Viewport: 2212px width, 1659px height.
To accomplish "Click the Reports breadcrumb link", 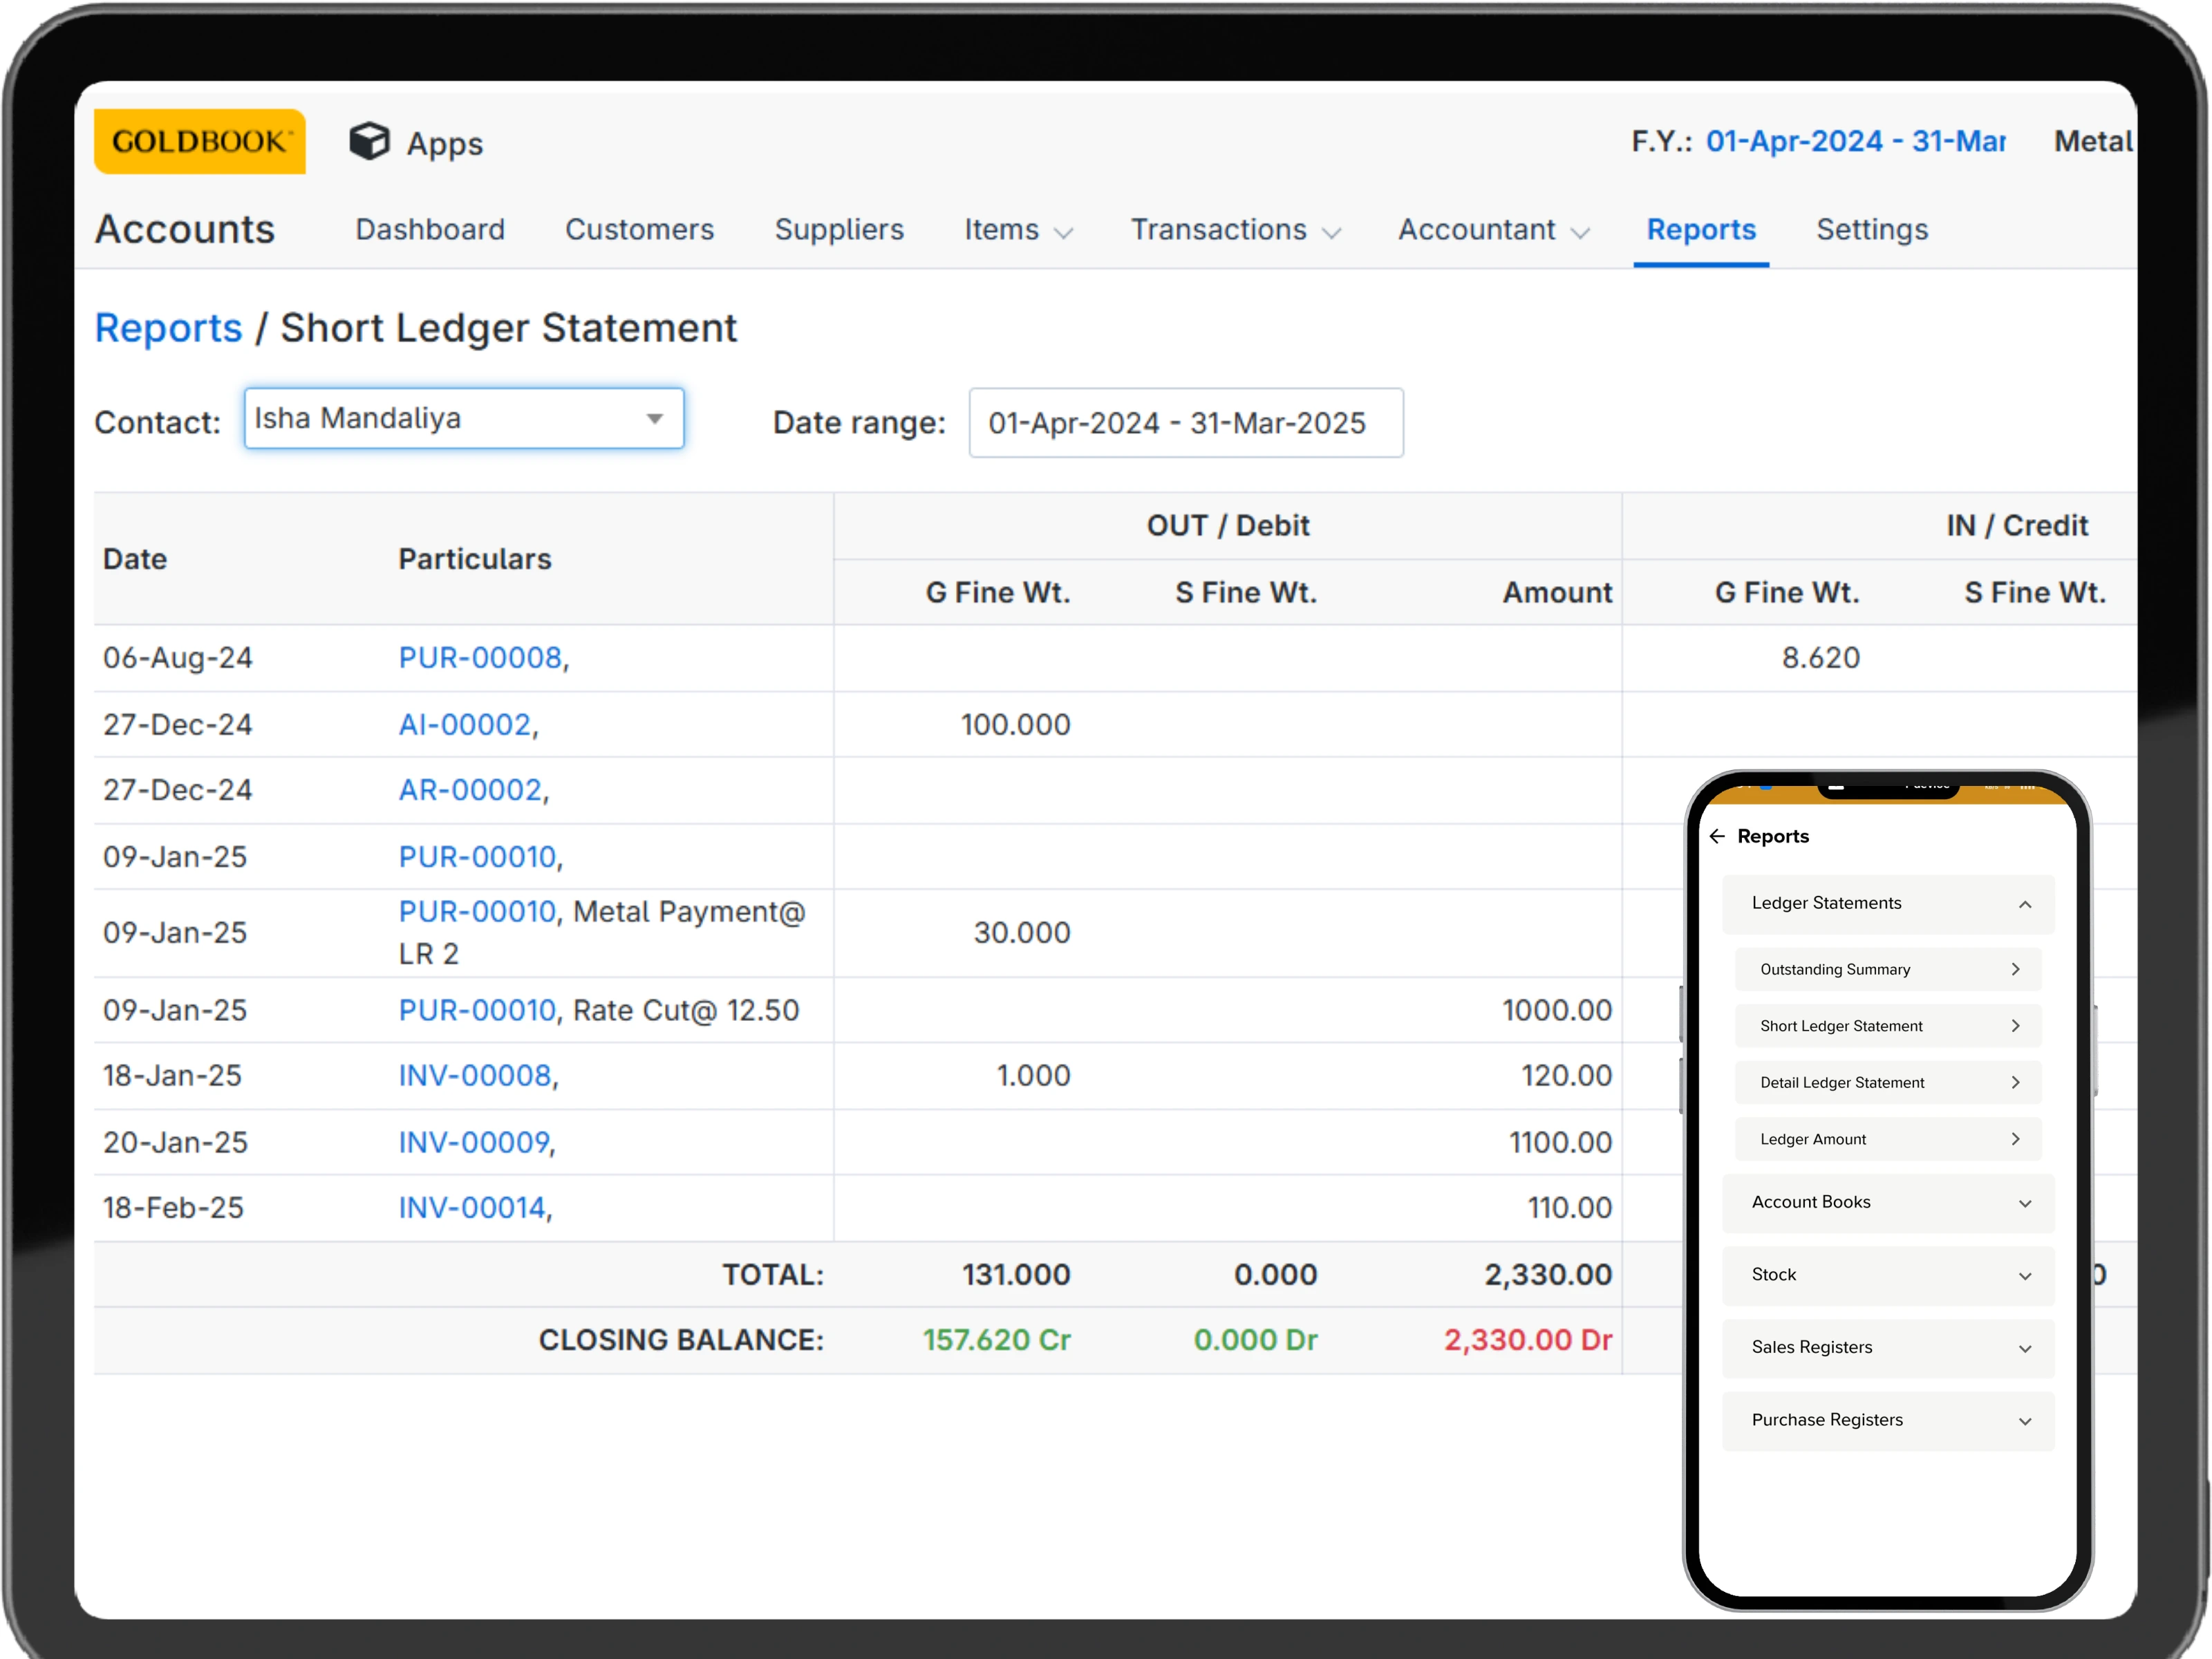I will (168, 328).
